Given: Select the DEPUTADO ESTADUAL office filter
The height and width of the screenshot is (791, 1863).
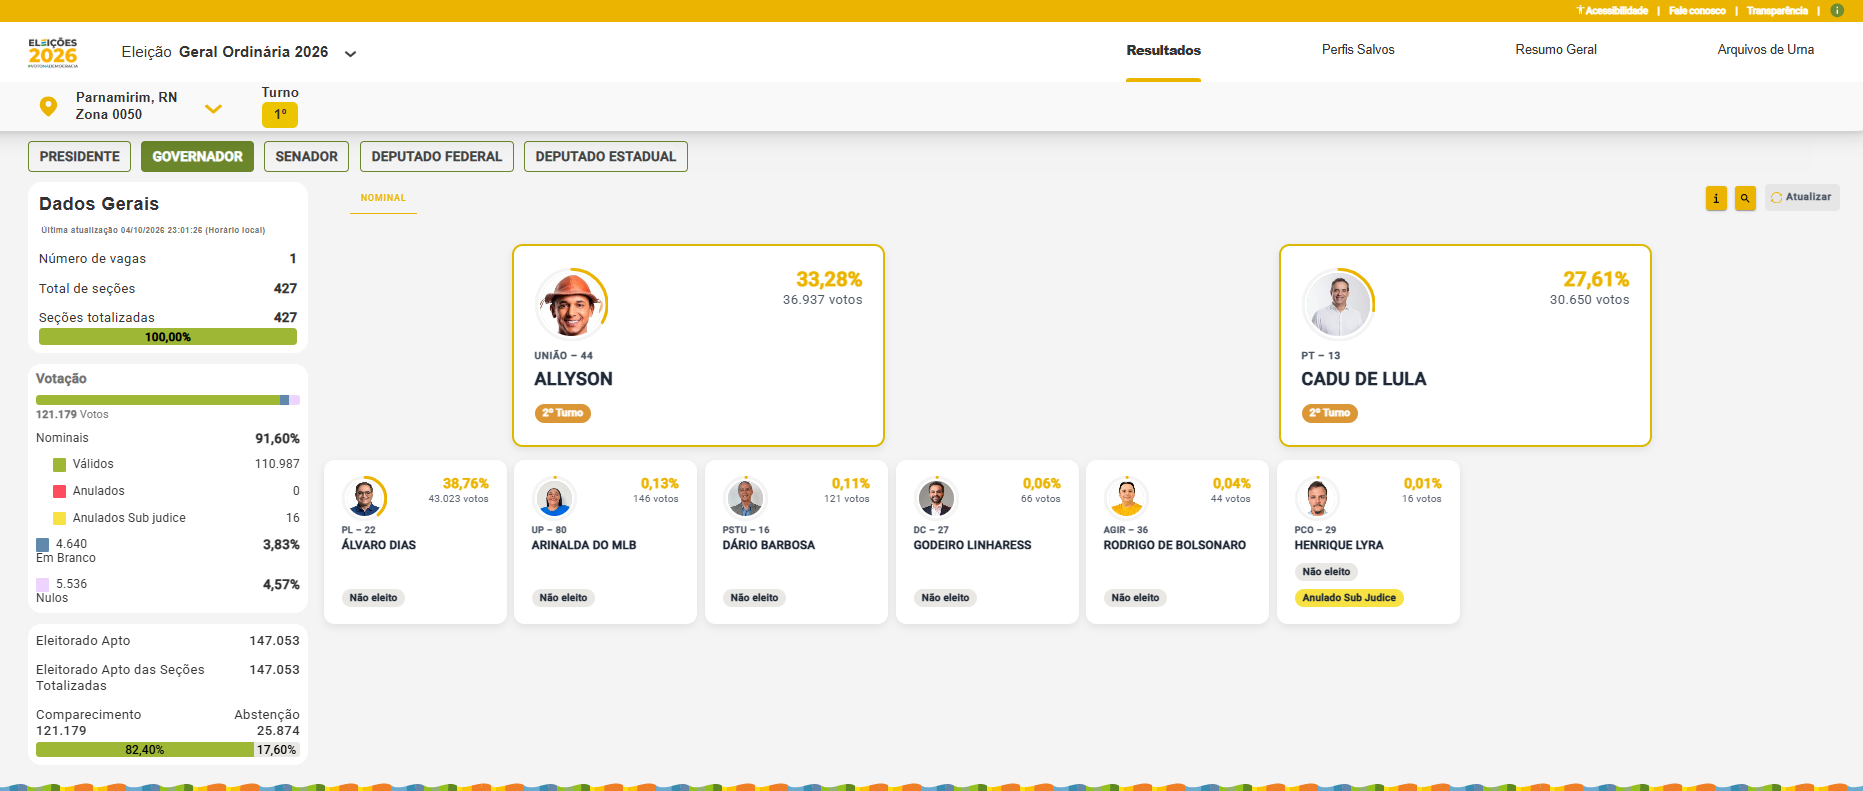Looking at the screenshot, I should [606, 156].
